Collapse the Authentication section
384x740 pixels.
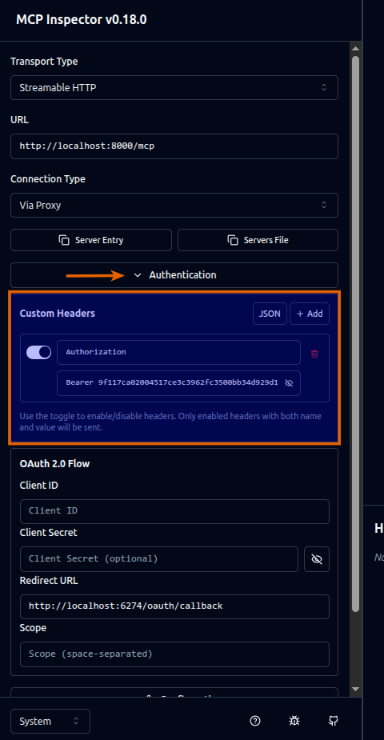point(174,275)
